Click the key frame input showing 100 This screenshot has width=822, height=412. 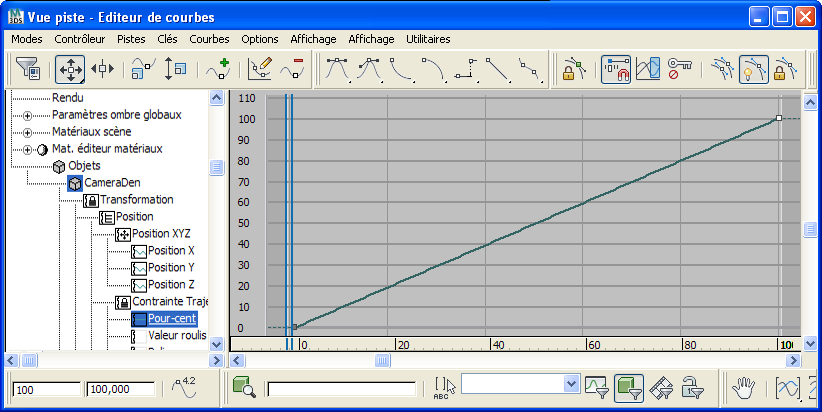pos(47,389)
